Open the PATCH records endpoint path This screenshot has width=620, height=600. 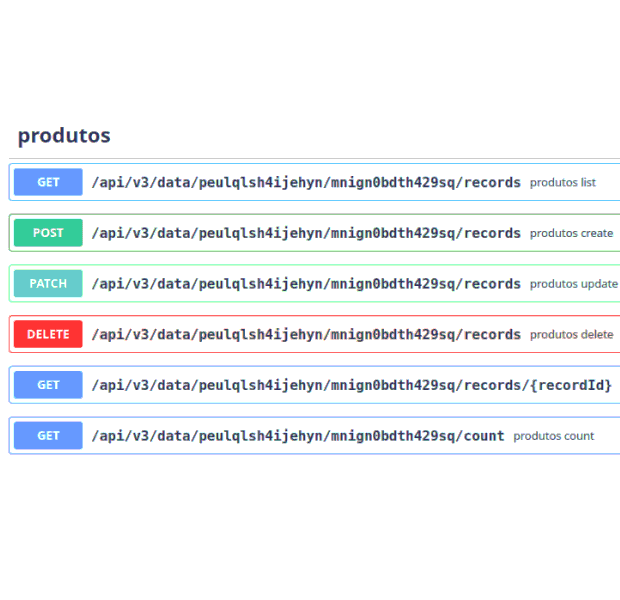click(306, 284)
